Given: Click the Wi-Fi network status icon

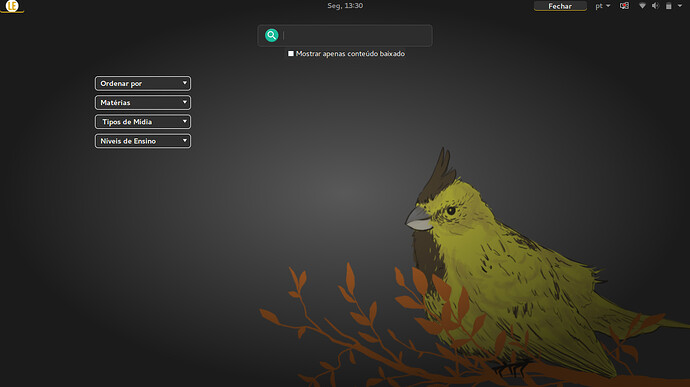Looking at the screenshot, I should click(x=642, y=6).
